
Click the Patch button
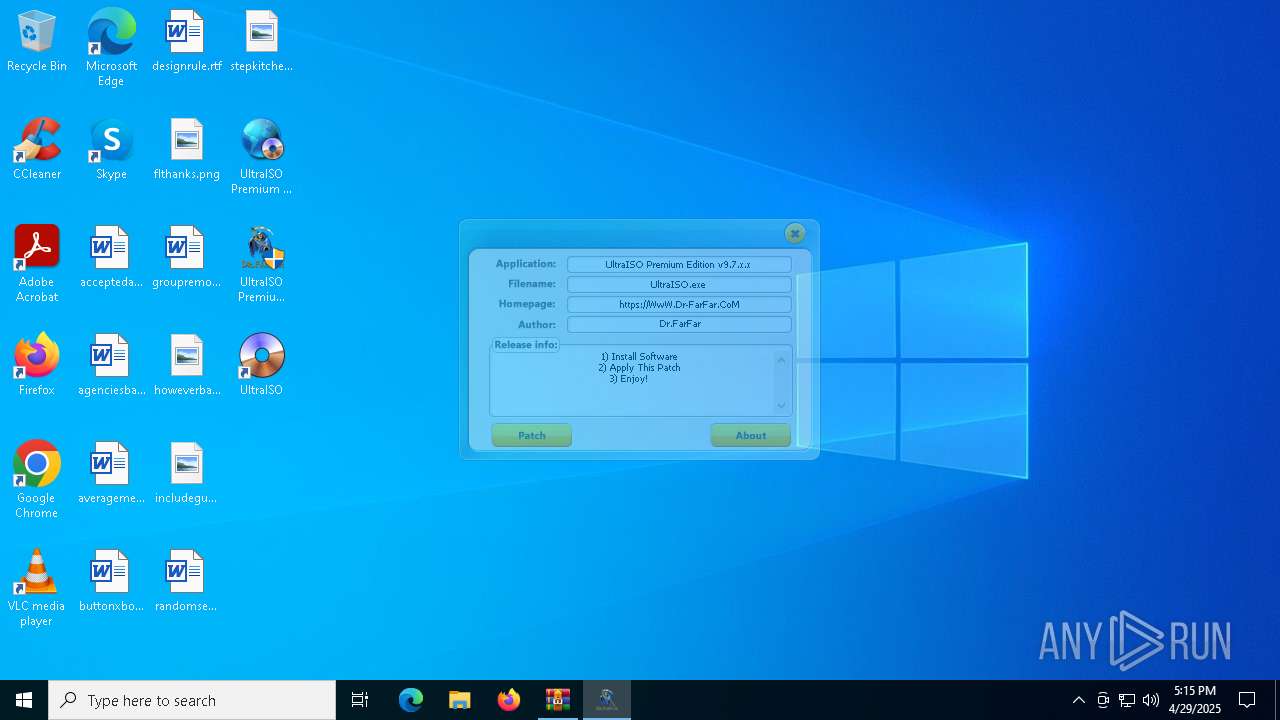click(x=532, y=435)
